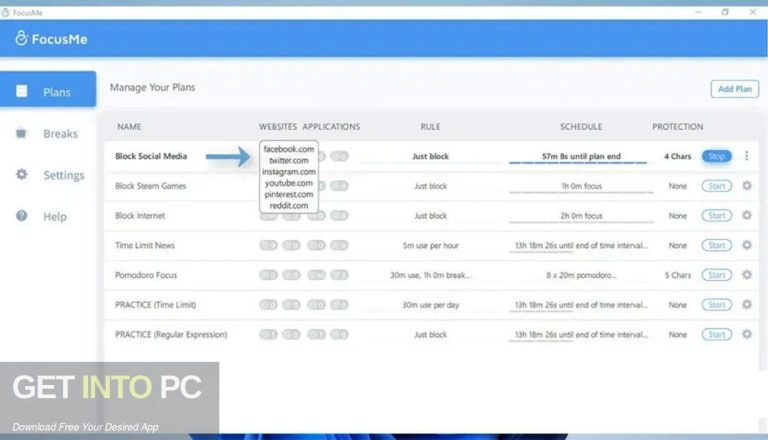Viewport: 768px width, 440px height.
Task: Open Plans via its sidebar icon
Action: coord(22,91)
